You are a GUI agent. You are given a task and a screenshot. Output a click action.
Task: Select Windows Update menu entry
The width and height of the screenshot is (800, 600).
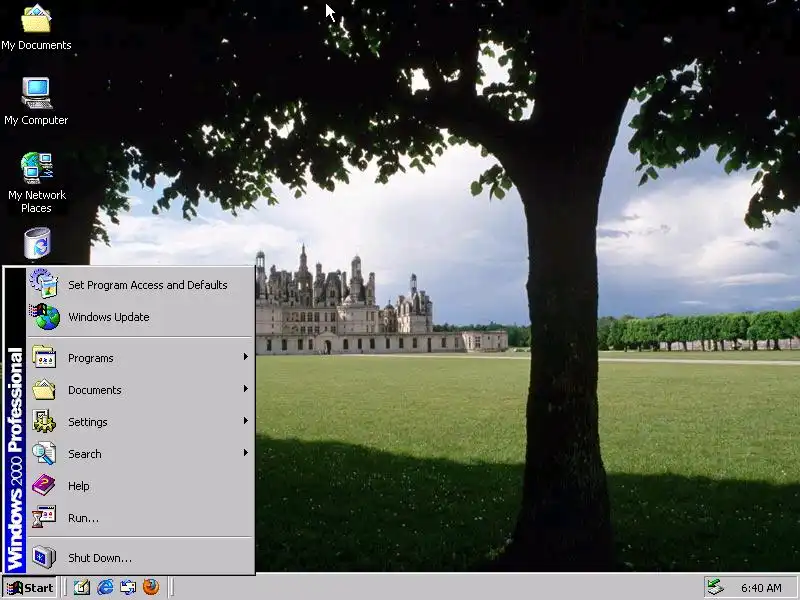click(x=140, y=317)
